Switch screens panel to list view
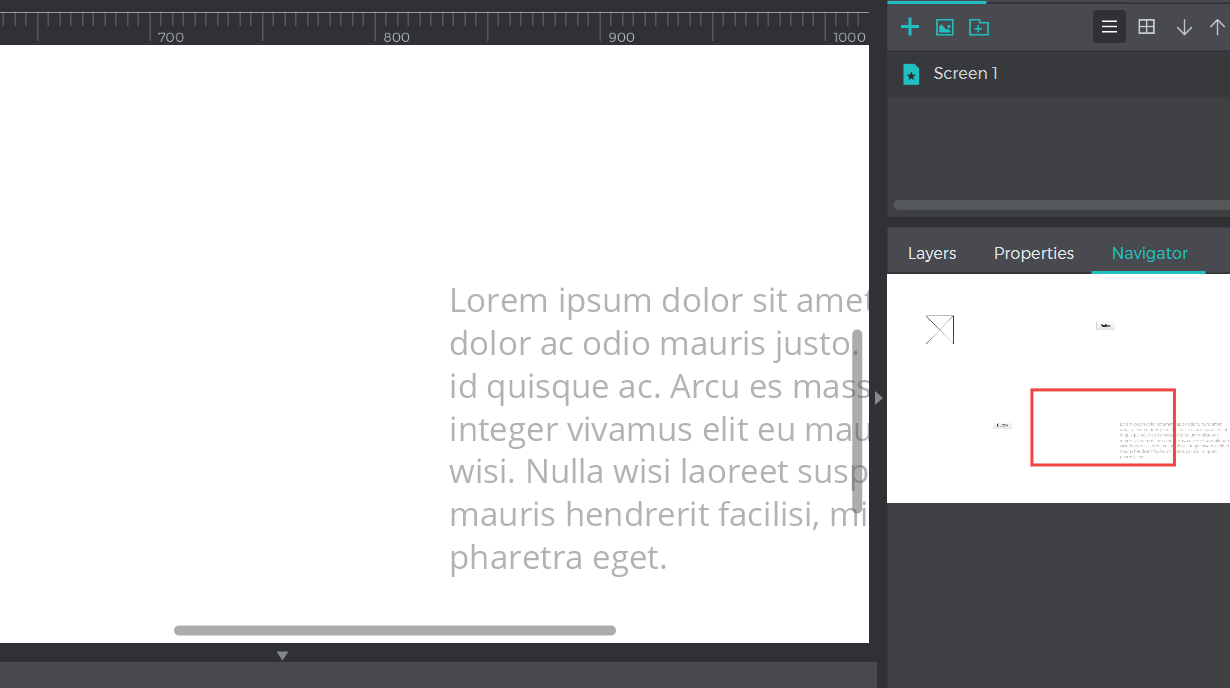 click(x=1109, y=27)
